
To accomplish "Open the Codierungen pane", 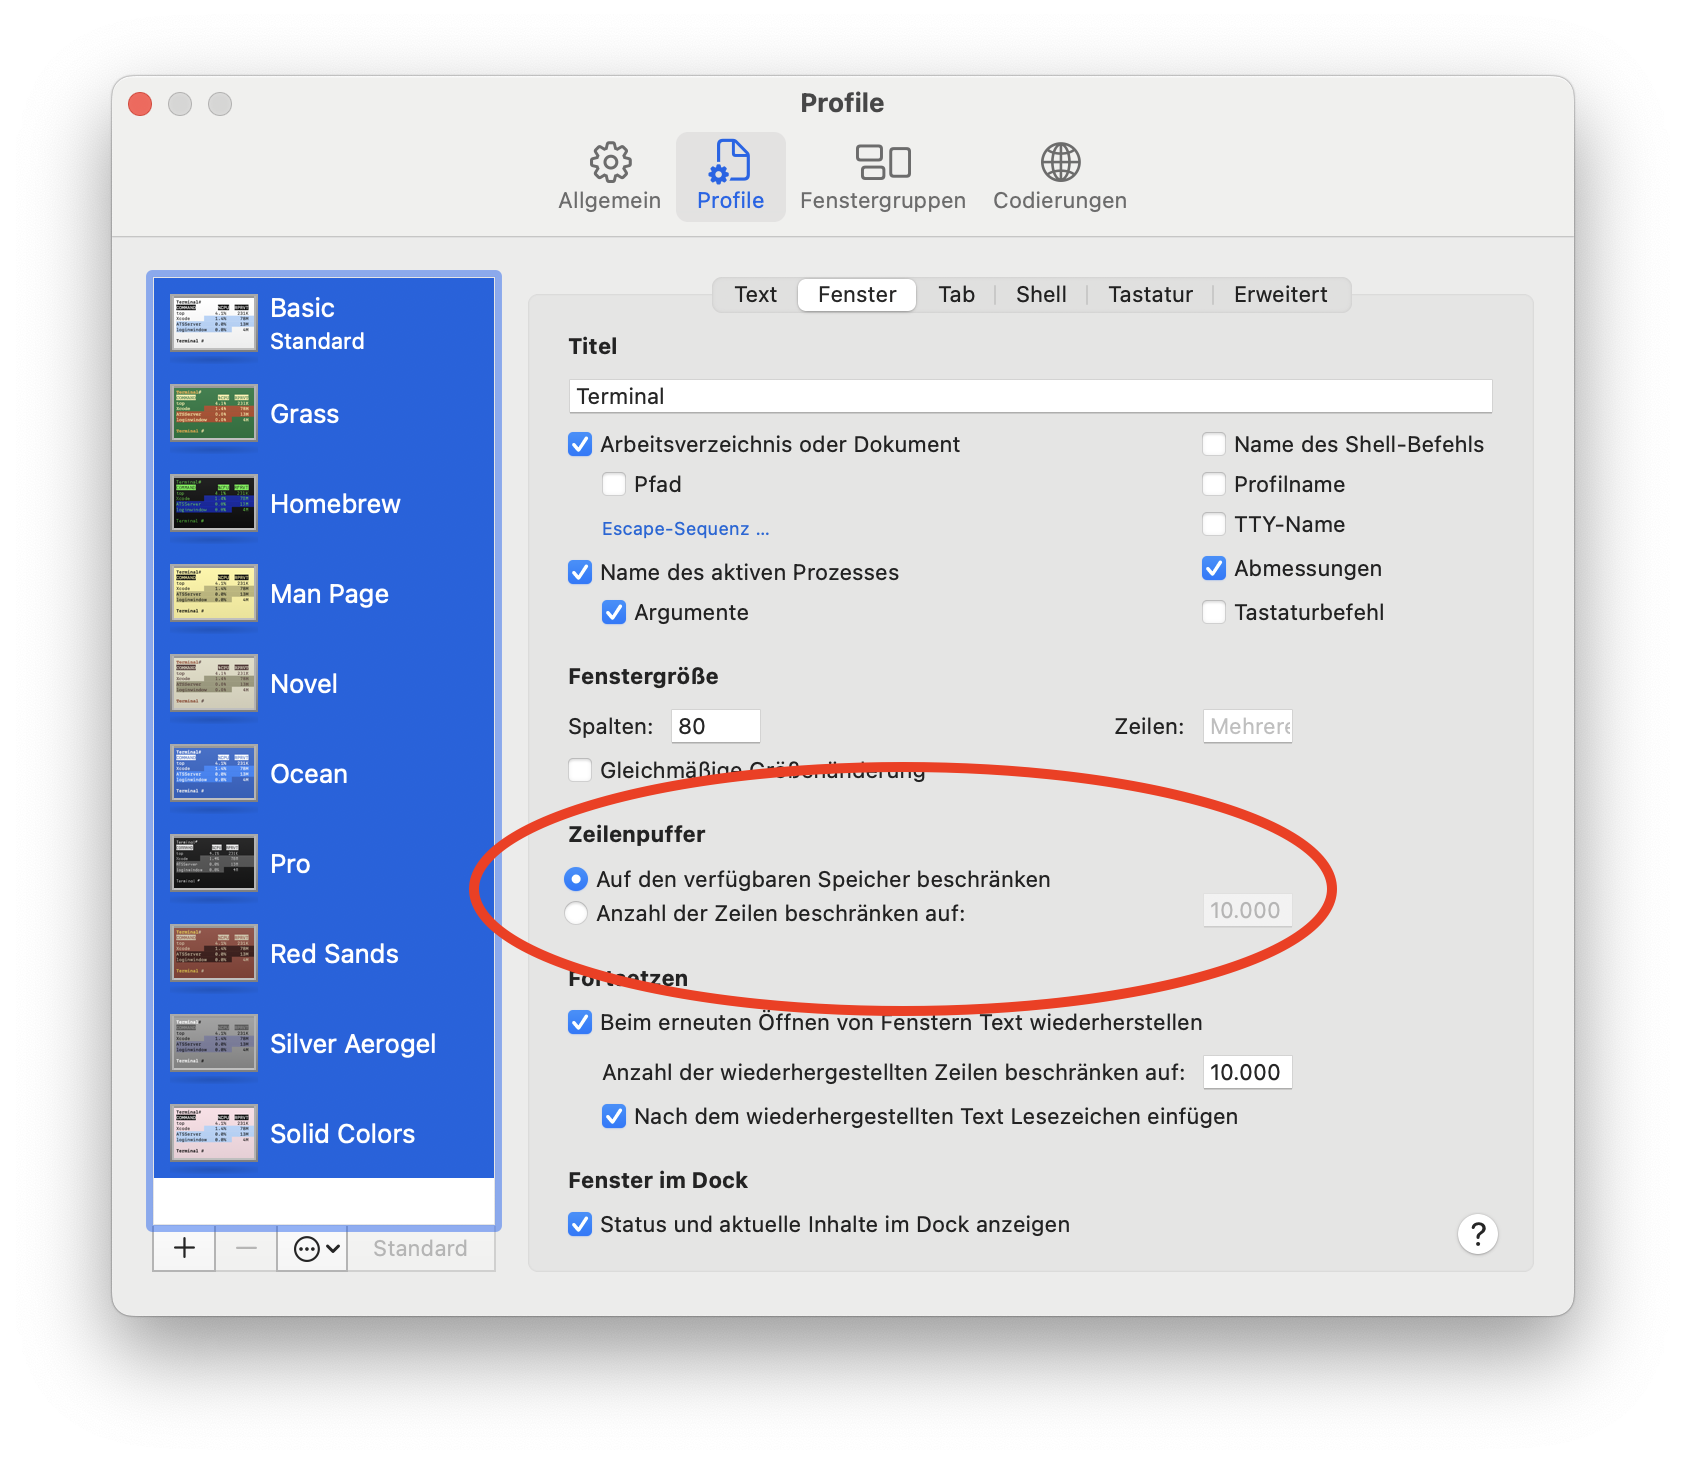I will tap(1059, 177).
